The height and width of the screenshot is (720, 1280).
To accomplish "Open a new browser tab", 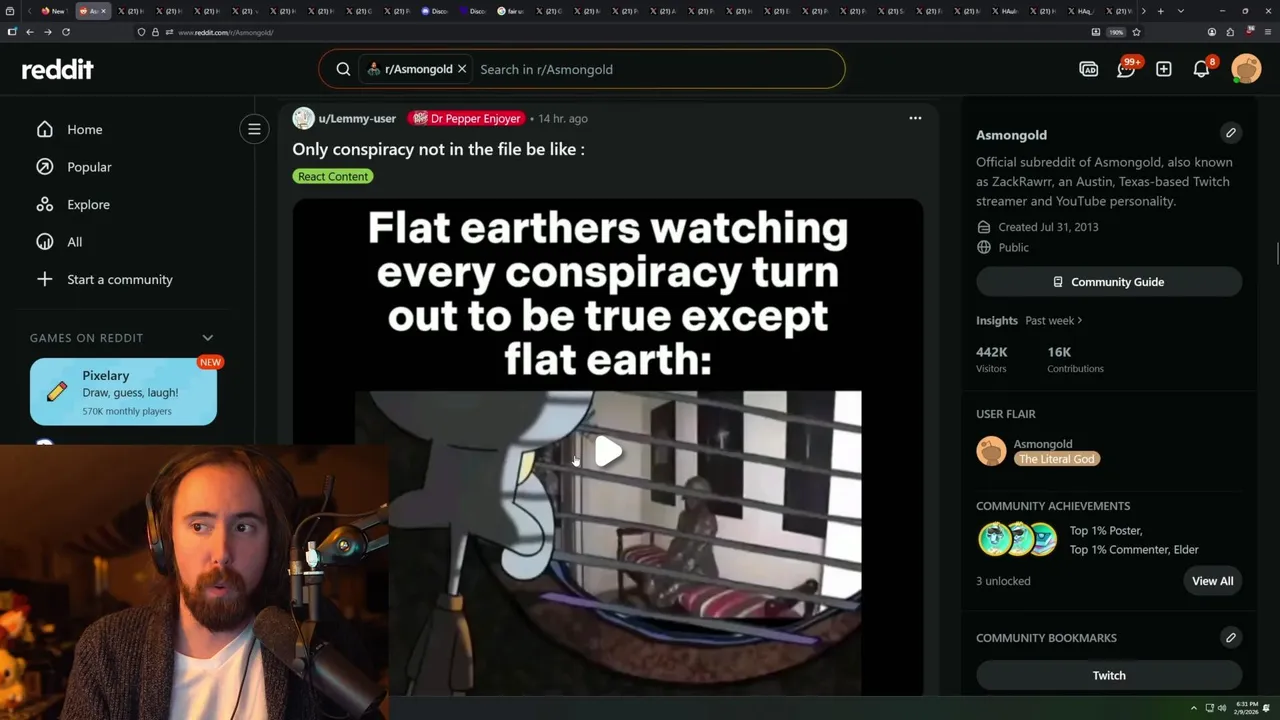I will tap(1160, 11).
